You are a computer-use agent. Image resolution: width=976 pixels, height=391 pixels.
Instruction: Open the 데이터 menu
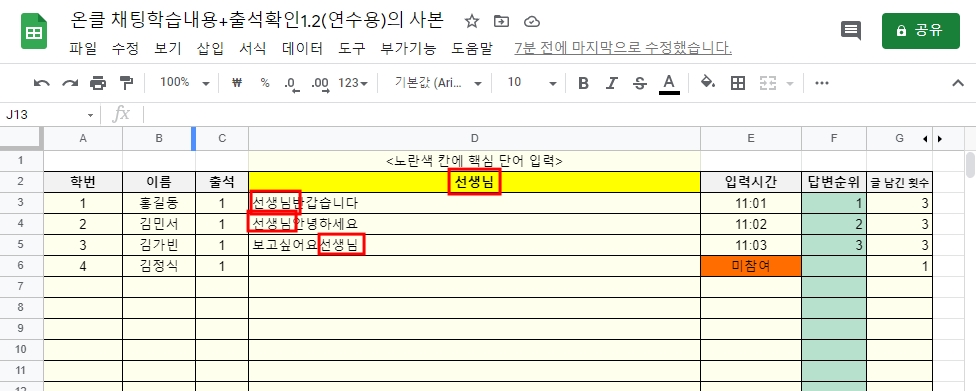coord(303,48)
